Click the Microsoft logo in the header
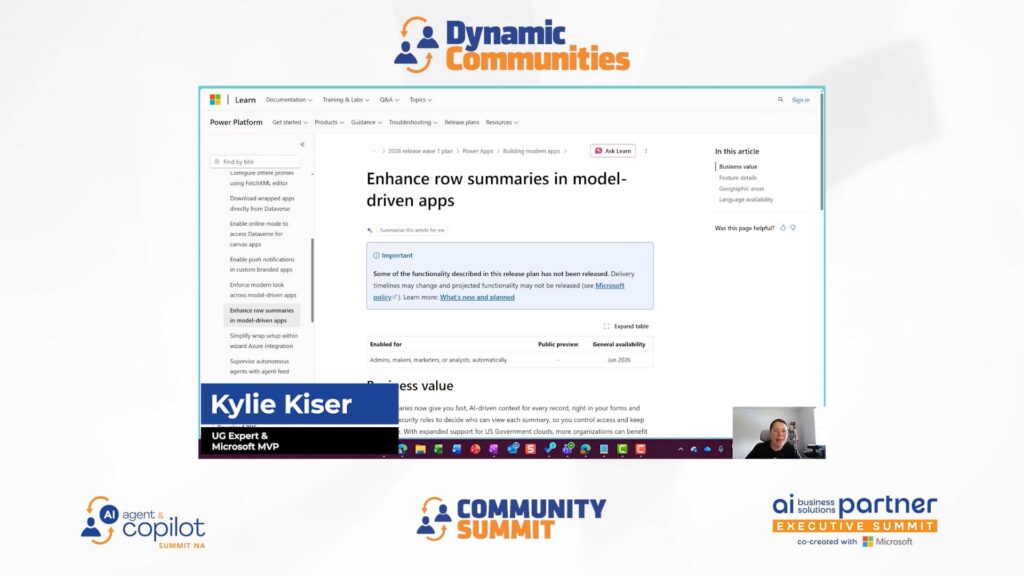 pyautogui.click(x=215, y=99)
